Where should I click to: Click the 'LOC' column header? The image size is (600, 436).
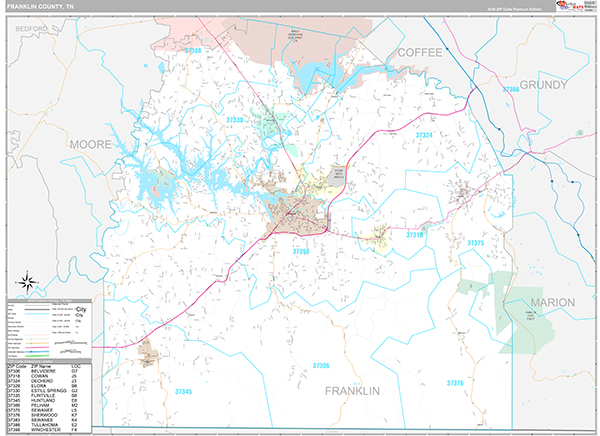pos(76,366)
